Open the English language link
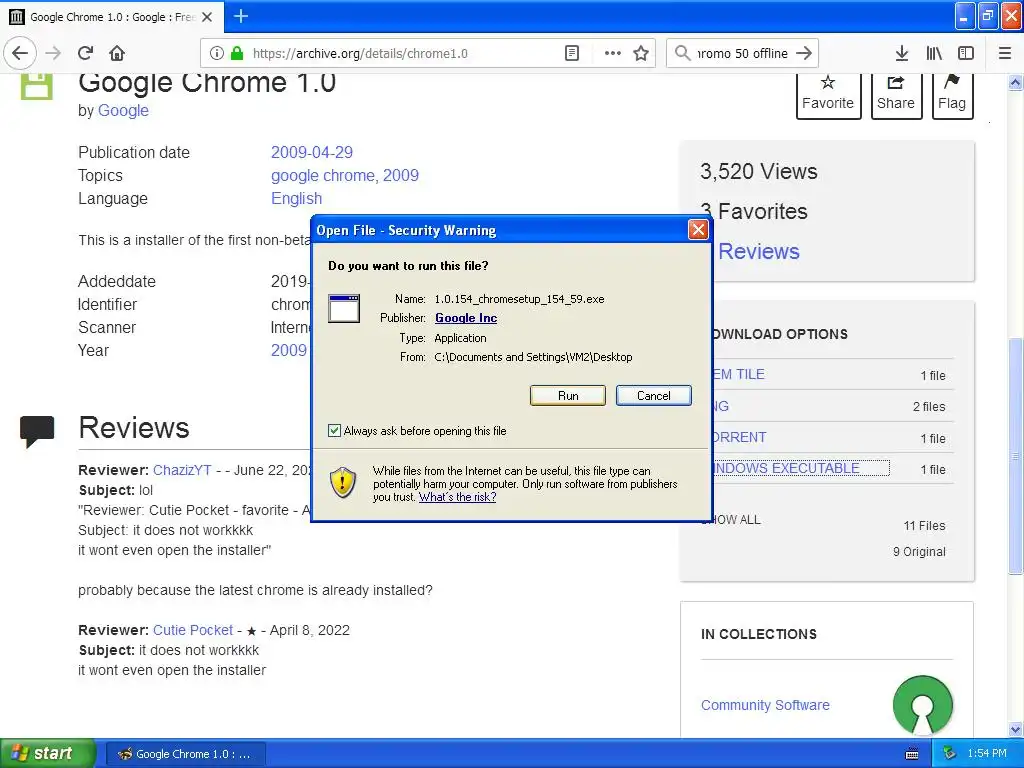Image resolution: width=1024 pixels, height=768 pixels. [296, 199]
